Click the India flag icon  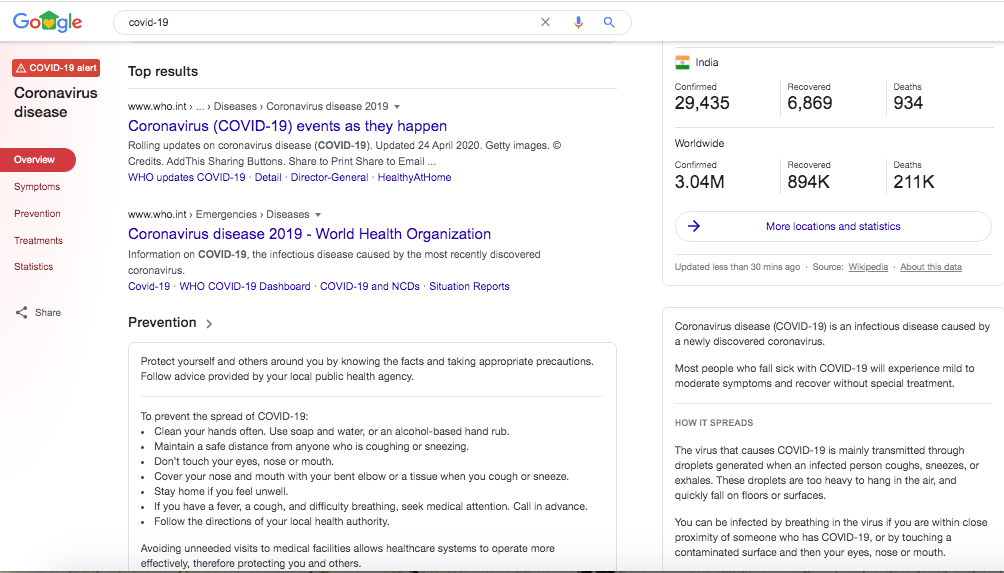(682, 62)
